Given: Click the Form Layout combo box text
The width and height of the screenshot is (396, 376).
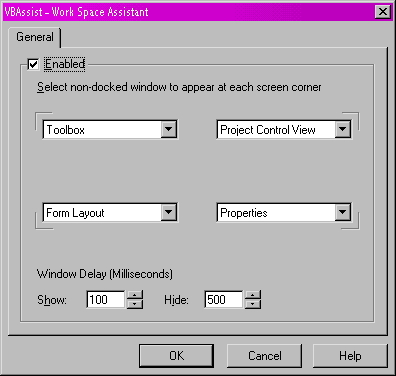Looking at the screenshot, I should point(75,213).
